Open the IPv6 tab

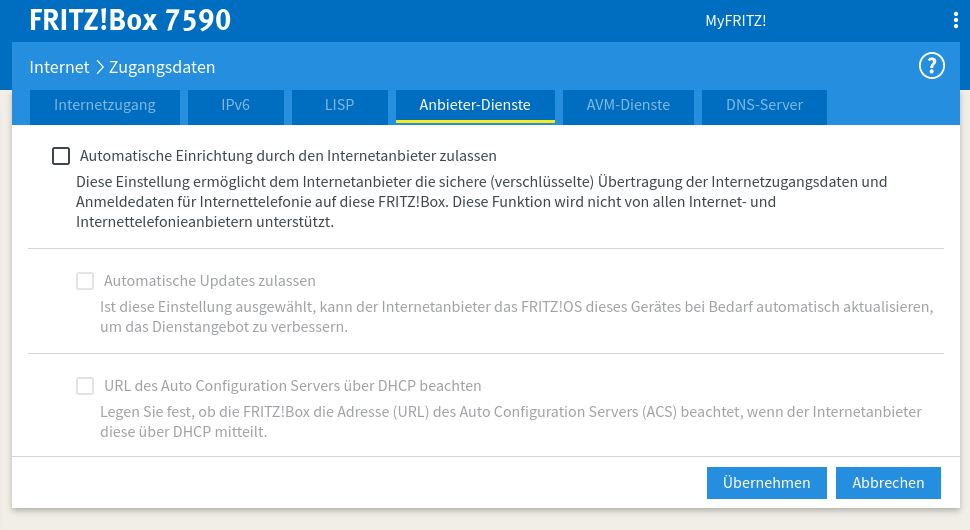[236, 105]
